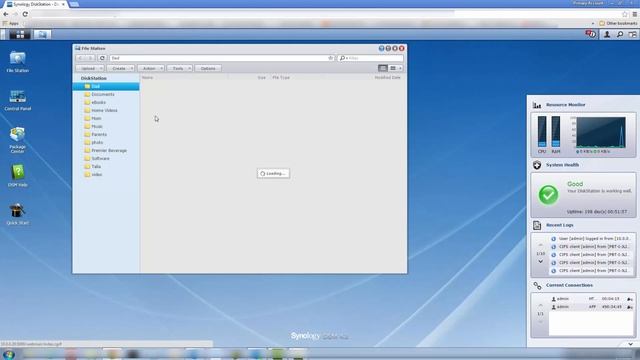Launch Package Center from the desktop
This screenshot has width=640, height=360.
18,140
